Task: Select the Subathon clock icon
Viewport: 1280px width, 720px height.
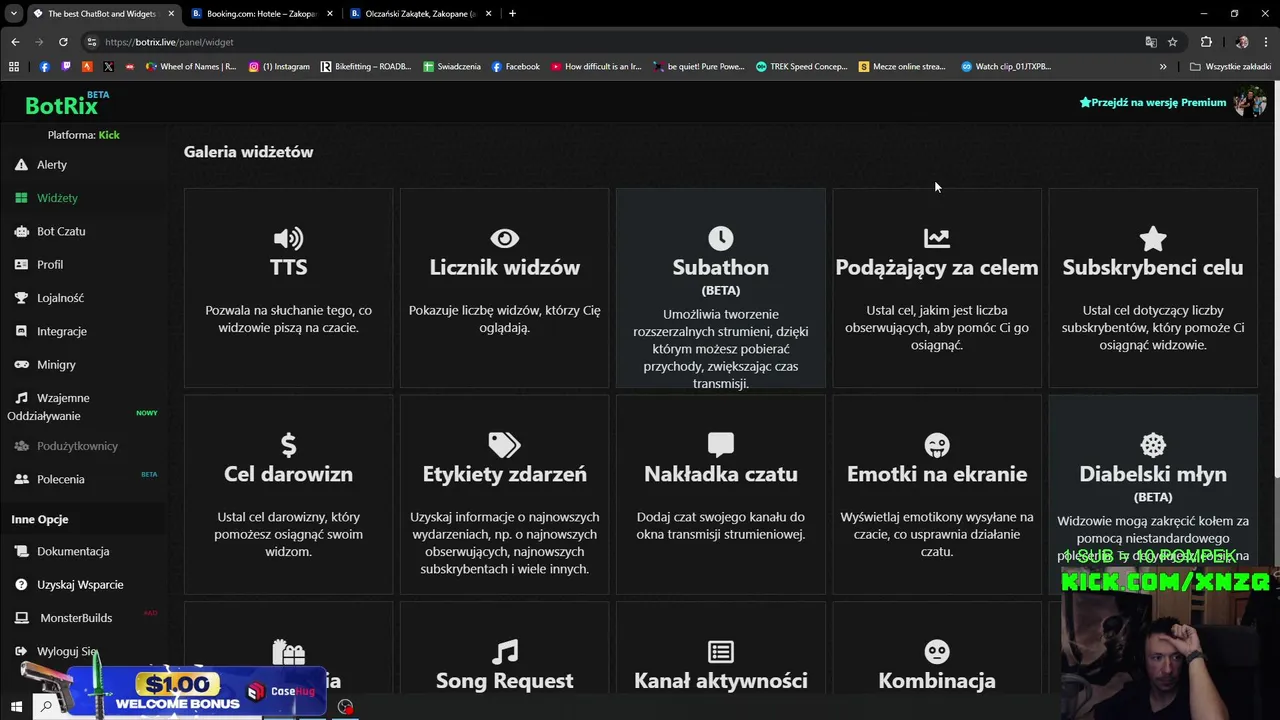Action: point(720,238)
